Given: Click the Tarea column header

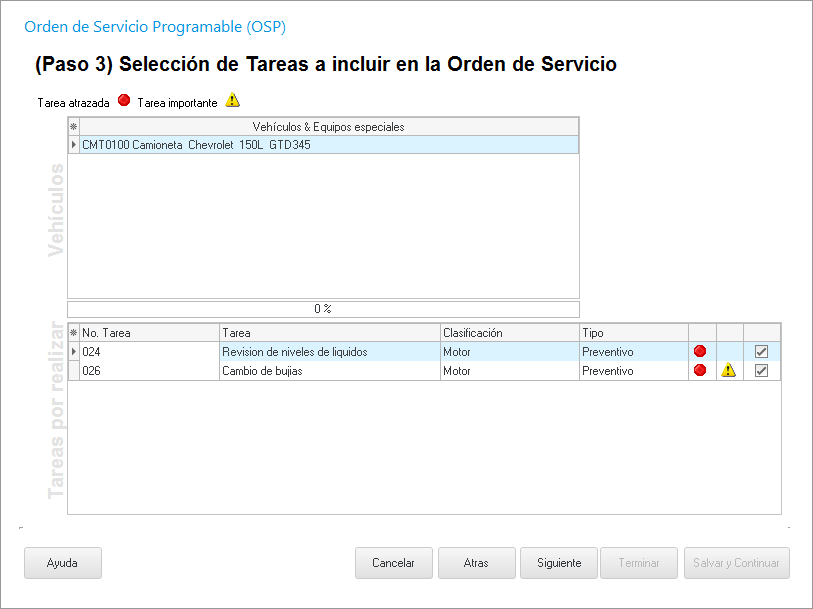Looking at the screenshot, I should tap(329, 333).
